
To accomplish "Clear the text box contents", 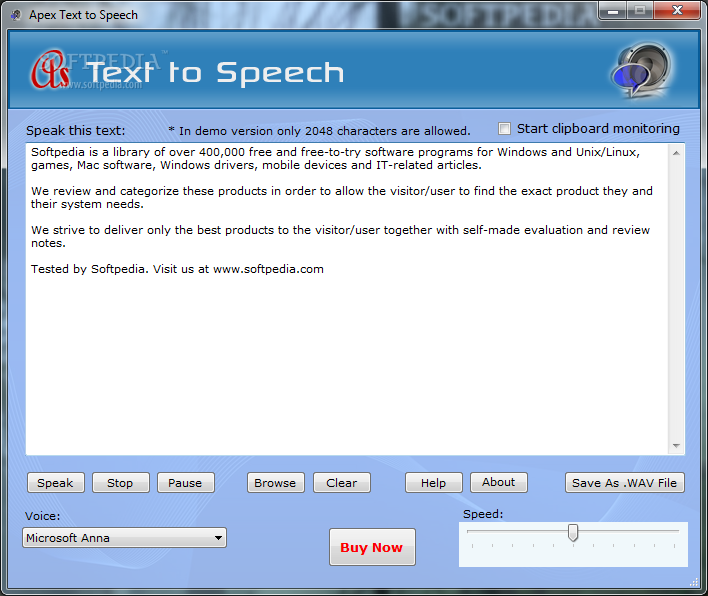I will [342, 483].
